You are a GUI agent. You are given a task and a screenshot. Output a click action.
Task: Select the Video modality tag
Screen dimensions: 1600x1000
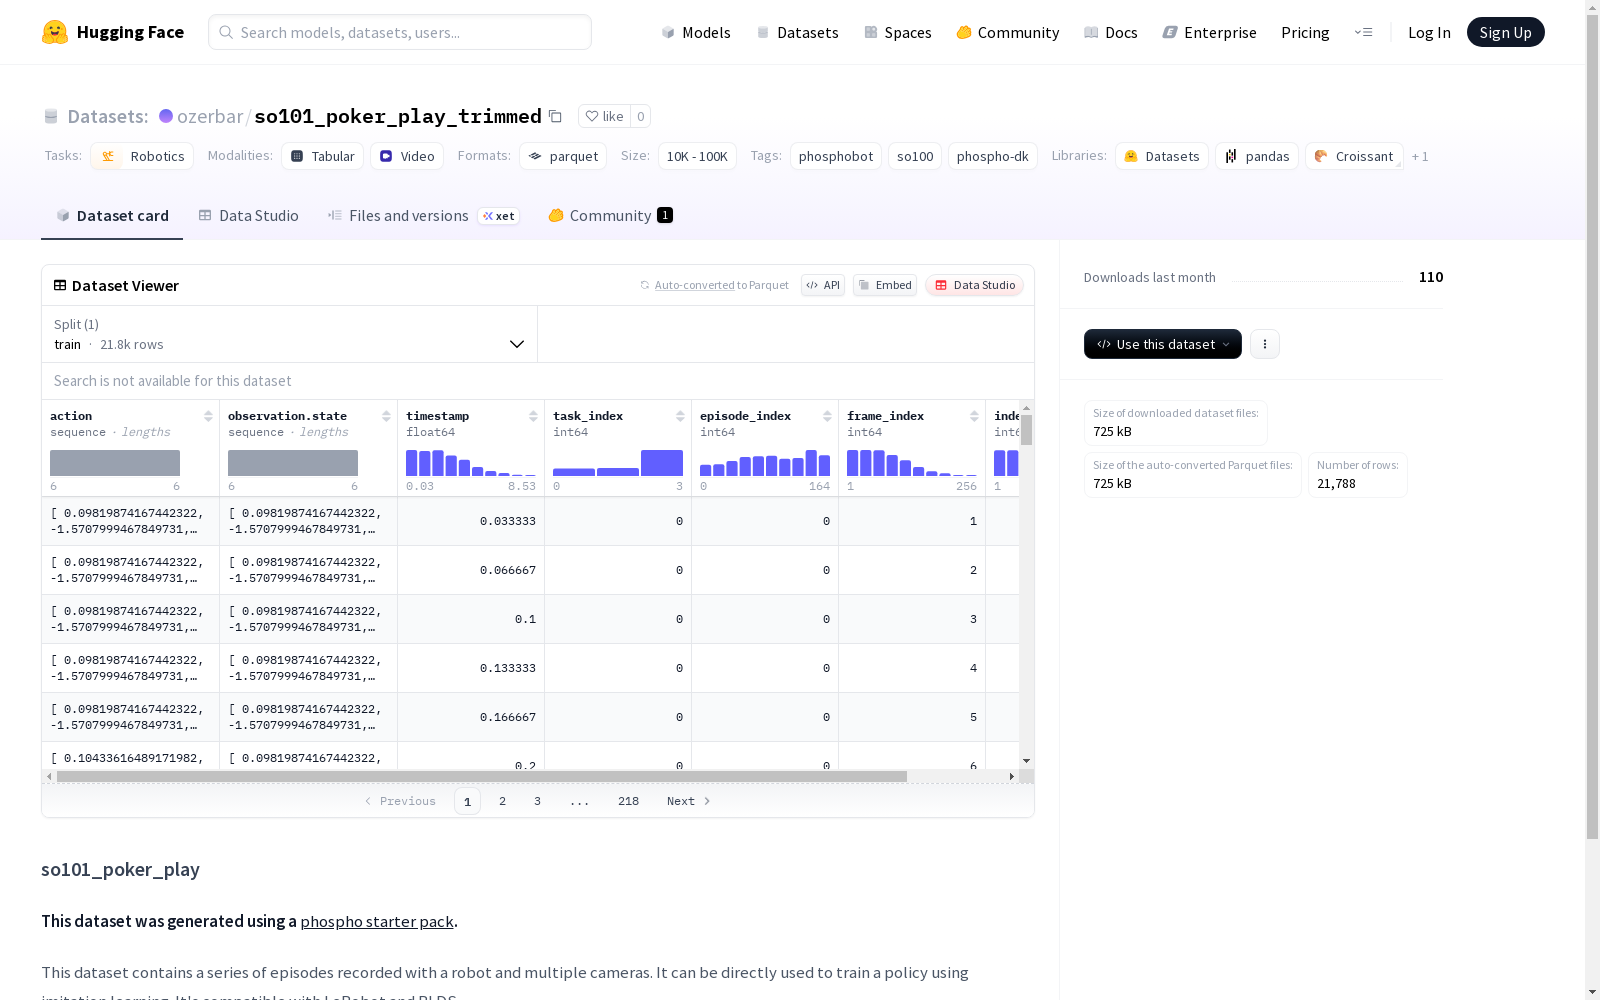coord(407,156)
